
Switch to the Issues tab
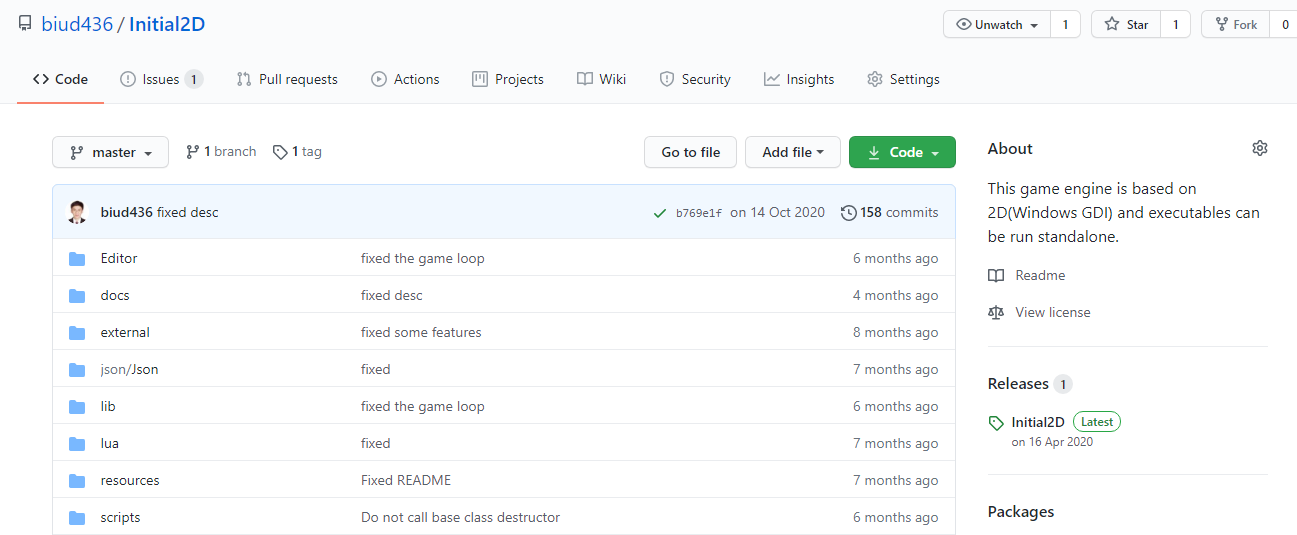161,79
